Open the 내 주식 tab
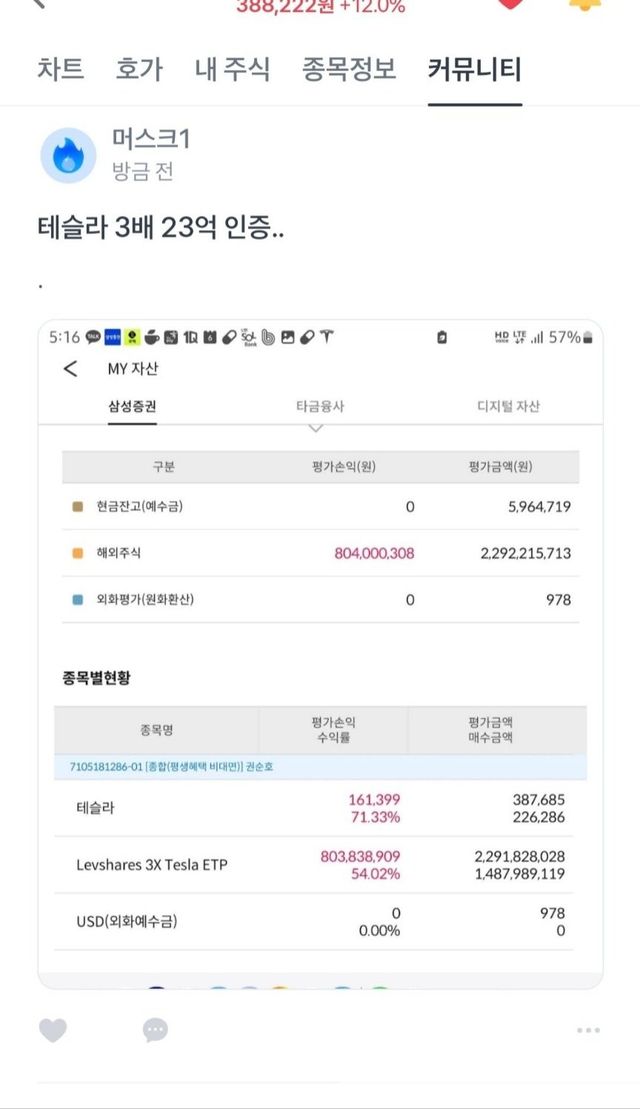This screenshot has width=640, height=1109. [232, 70]
